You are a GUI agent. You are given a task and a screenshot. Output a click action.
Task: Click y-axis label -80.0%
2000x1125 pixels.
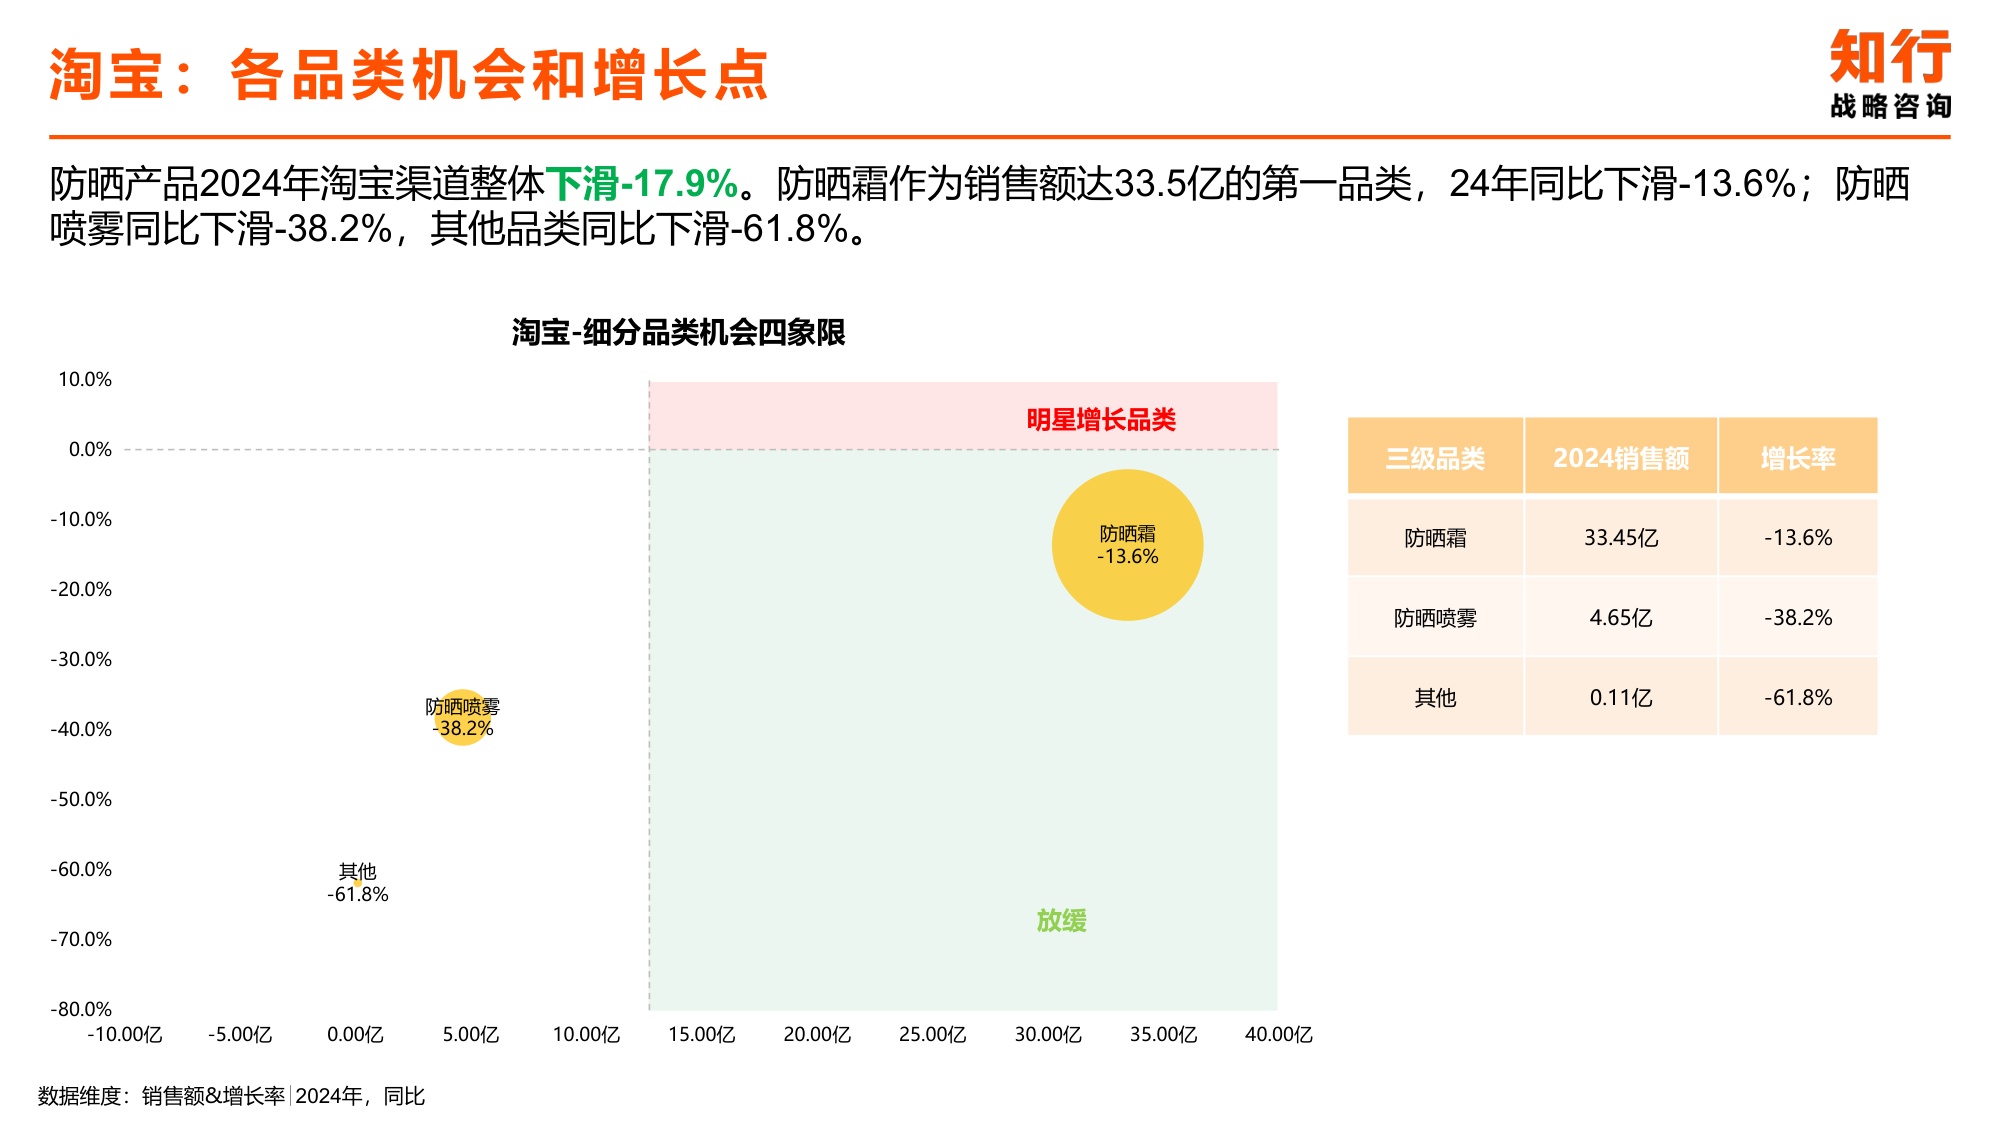[x=81, y=1010]
